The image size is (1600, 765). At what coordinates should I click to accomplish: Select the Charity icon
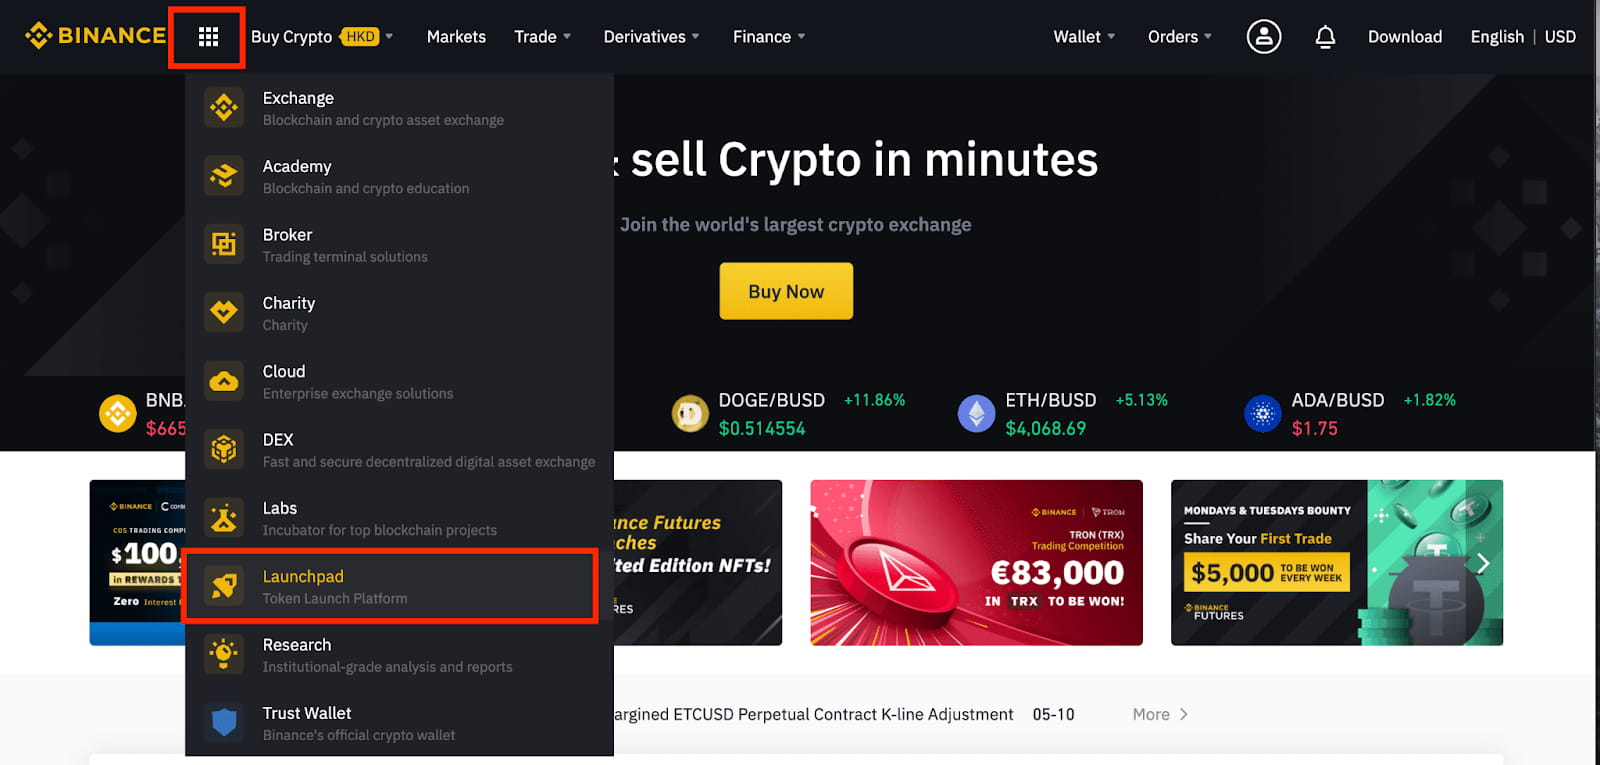pos(224,312)
